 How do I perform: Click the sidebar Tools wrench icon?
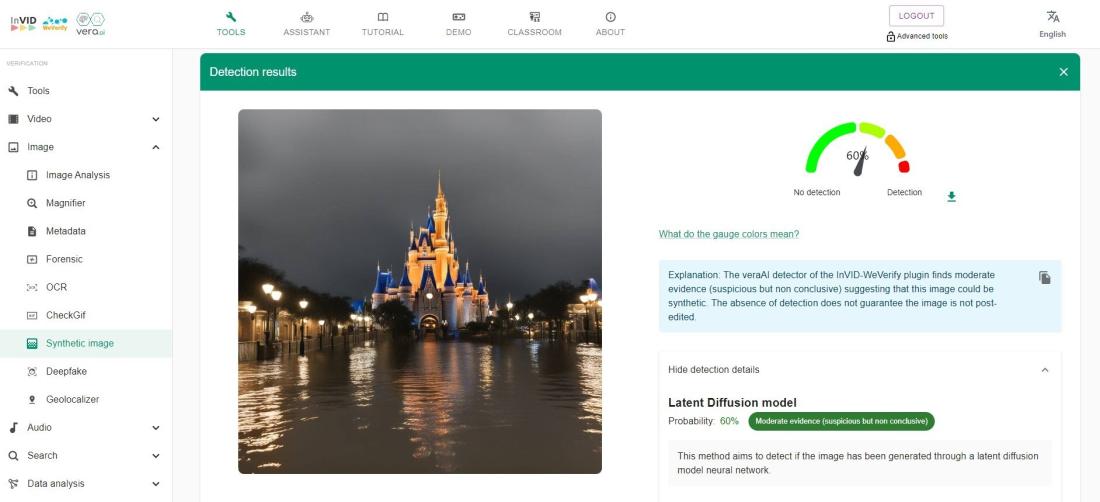coord(13,91)
